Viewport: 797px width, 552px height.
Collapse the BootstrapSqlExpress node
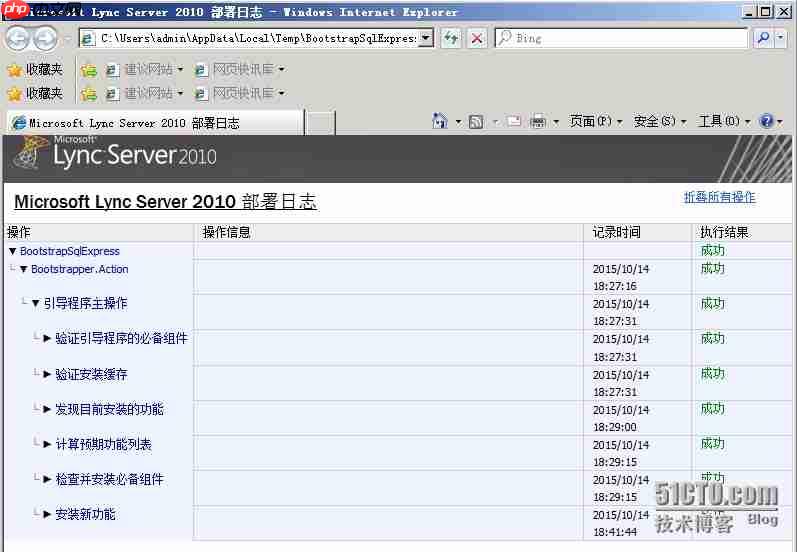click(x=13, y=251)
